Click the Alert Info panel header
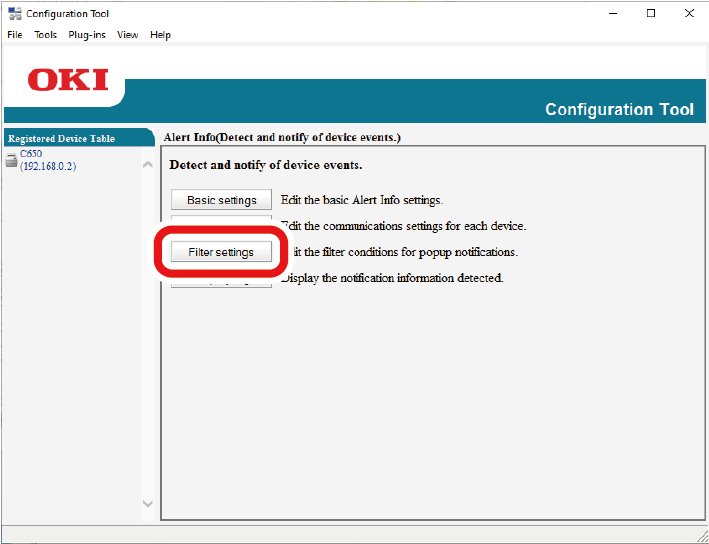The width and height of the screenshot is (709, 544). pos(282,137)
